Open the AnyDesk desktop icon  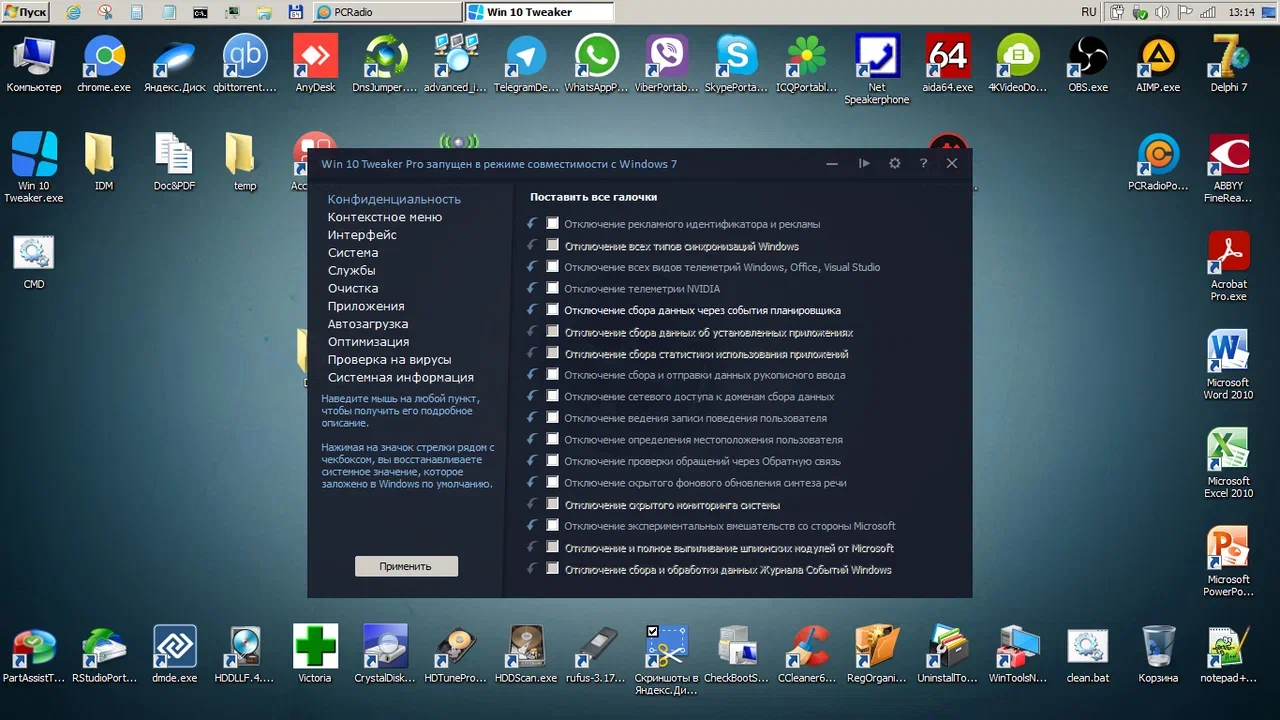coord(315,64)
